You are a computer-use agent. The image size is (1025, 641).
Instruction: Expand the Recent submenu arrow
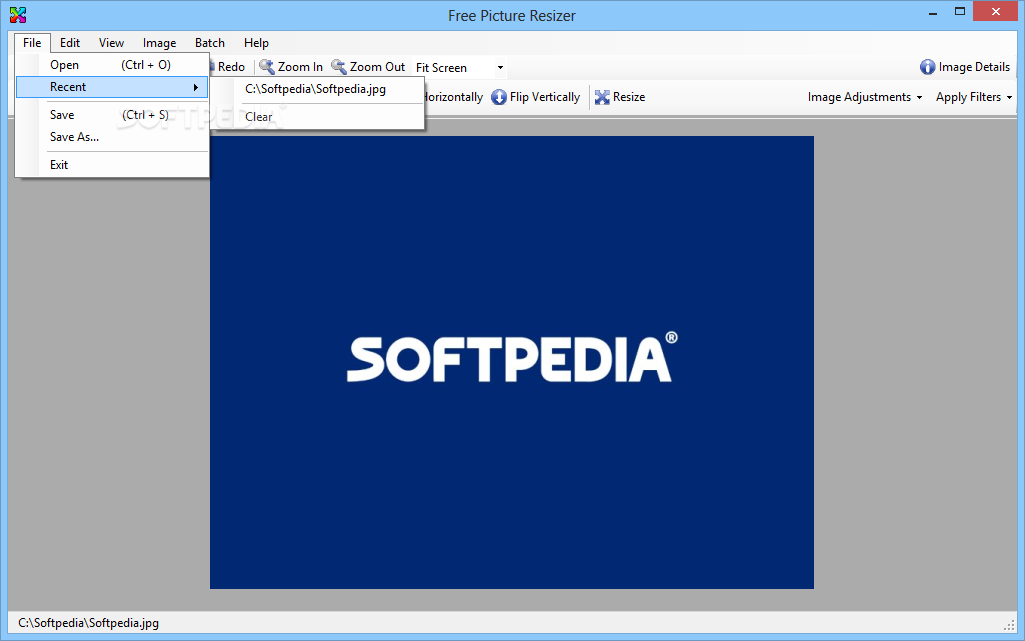(195, 87)
